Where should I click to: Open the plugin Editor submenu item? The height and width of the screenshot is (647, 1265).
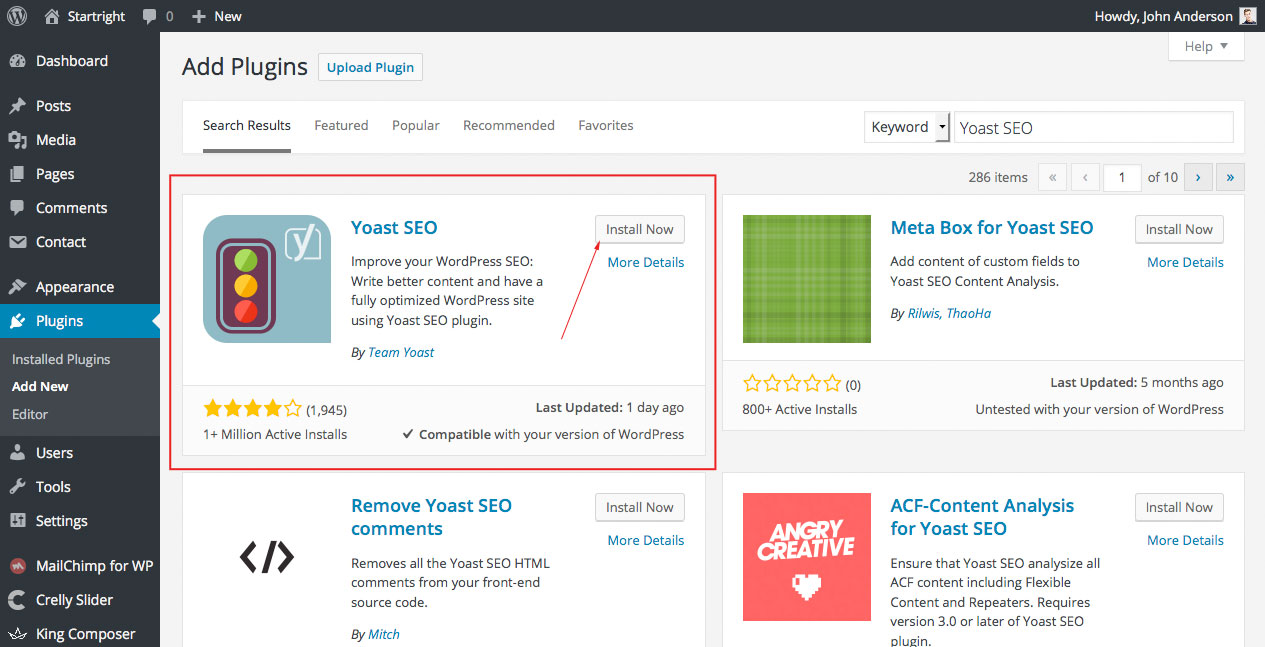(30, 414)
